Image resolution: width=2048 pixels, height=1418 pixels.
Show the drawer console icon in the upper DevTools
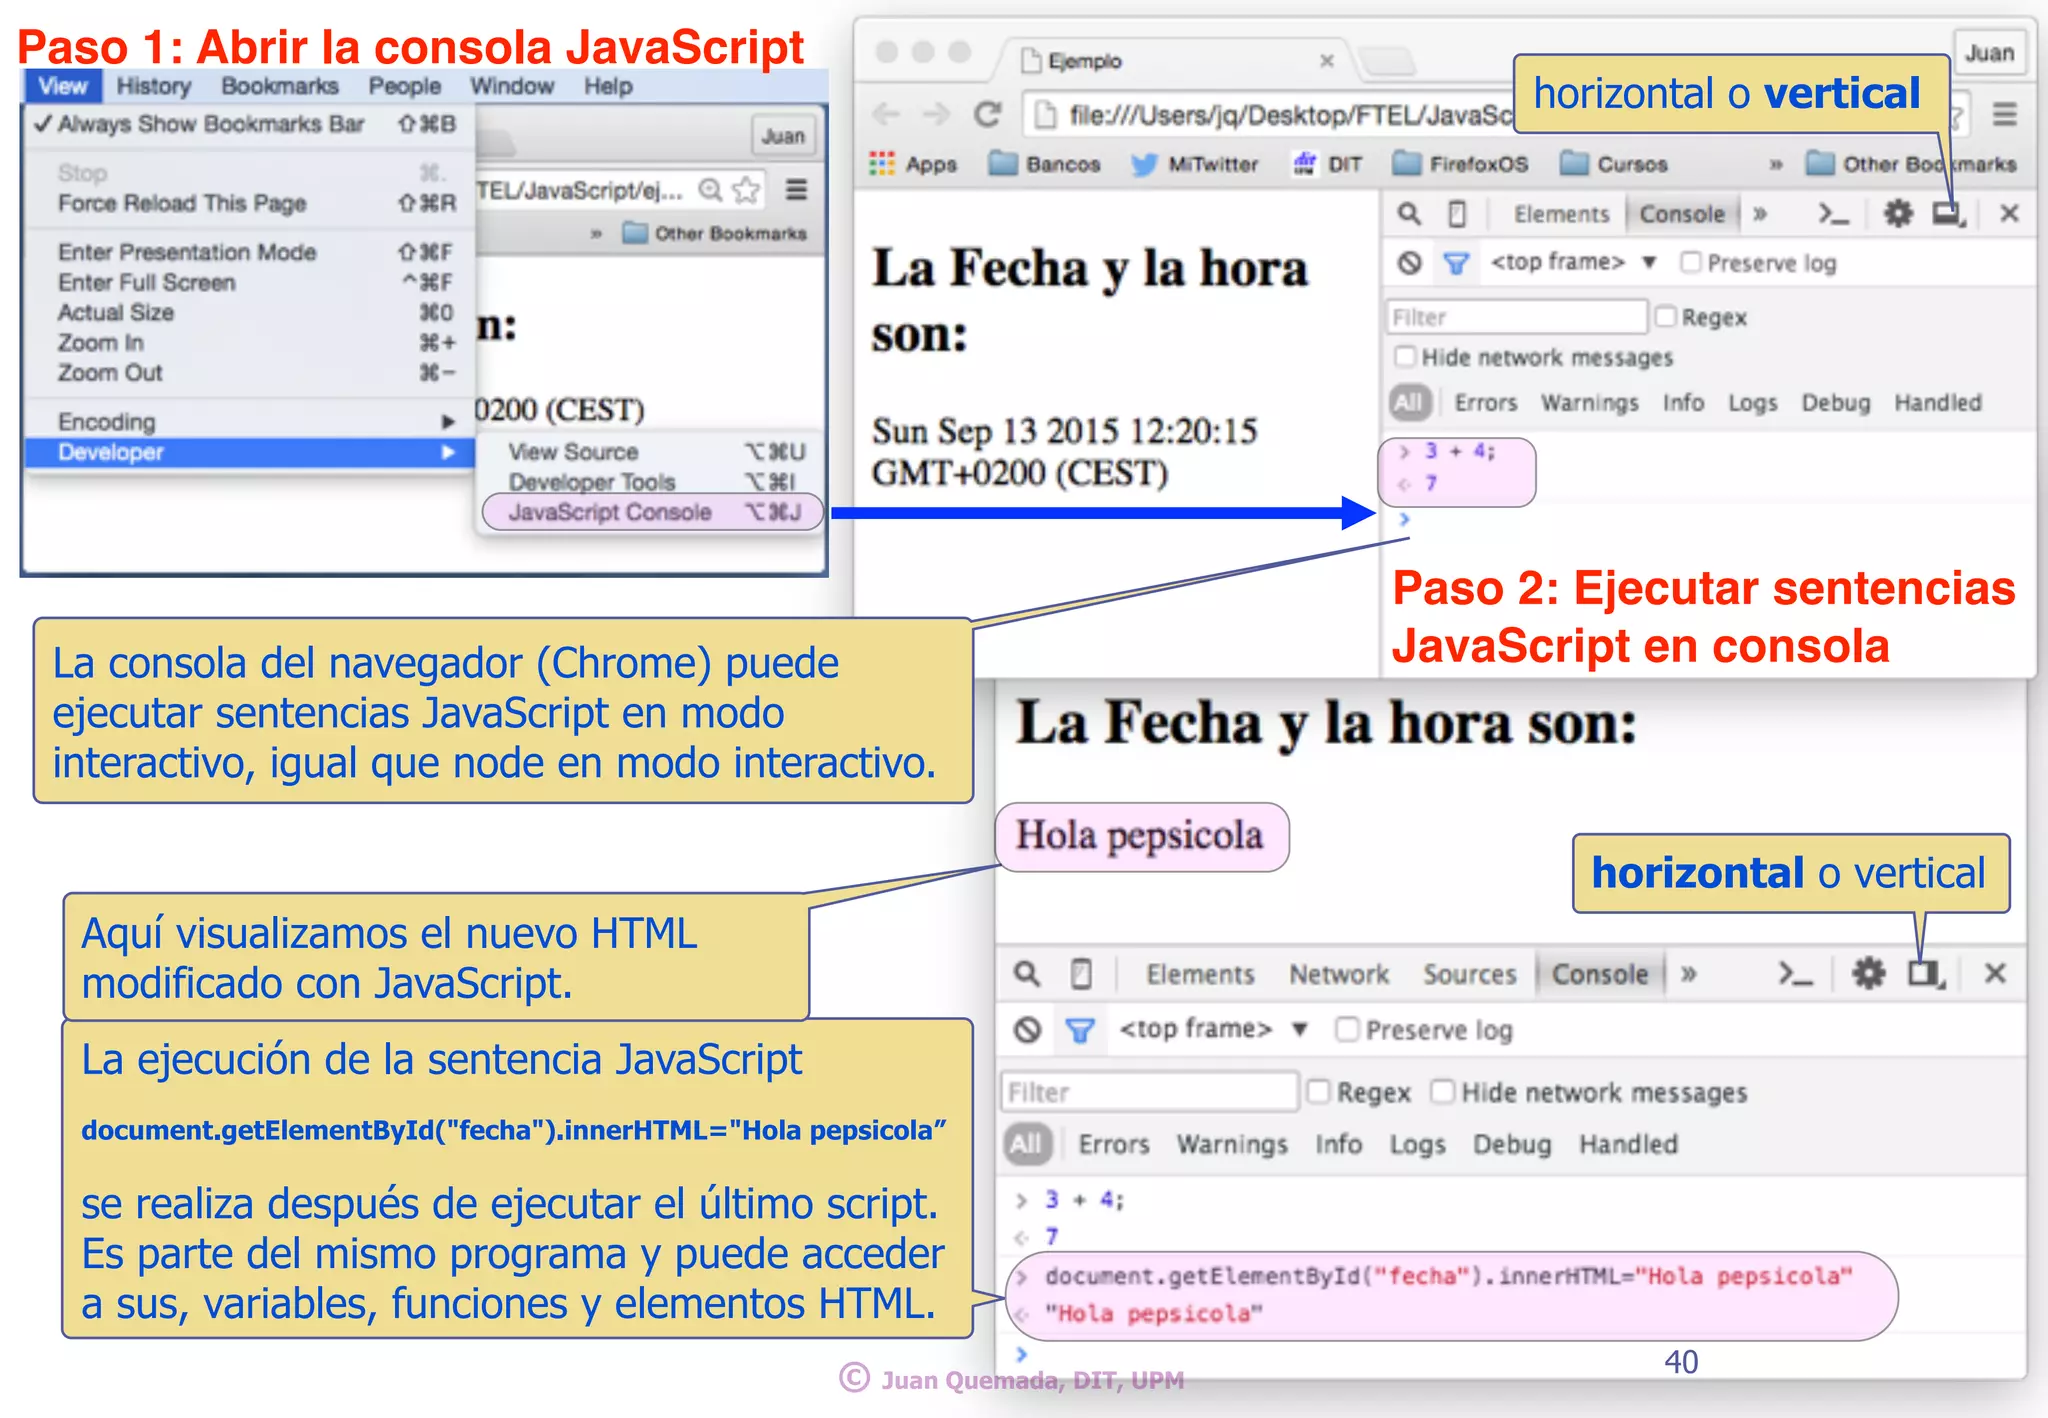(1832, 214)
